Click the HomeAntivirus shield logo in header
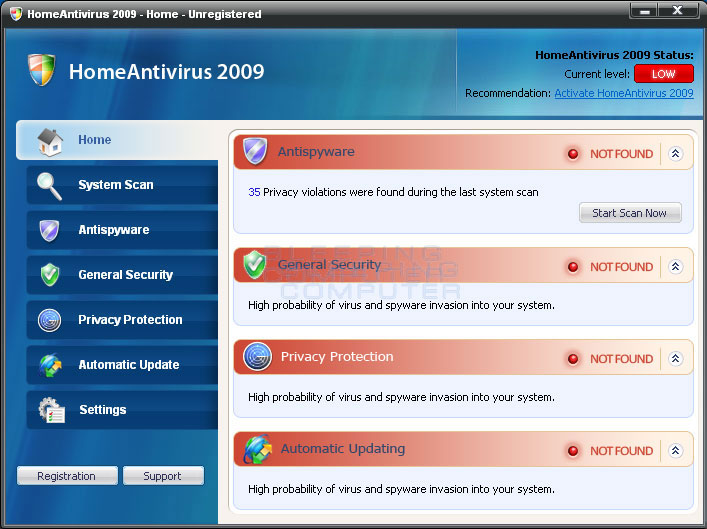 point(41,69)
